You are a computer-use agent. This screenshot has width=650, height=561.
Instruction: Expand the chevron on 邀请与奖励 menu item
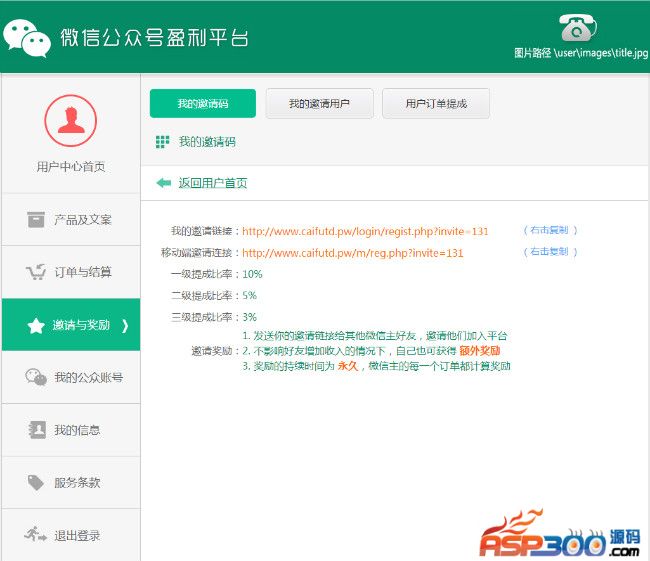pyautogui.click(x=124, y=325)
